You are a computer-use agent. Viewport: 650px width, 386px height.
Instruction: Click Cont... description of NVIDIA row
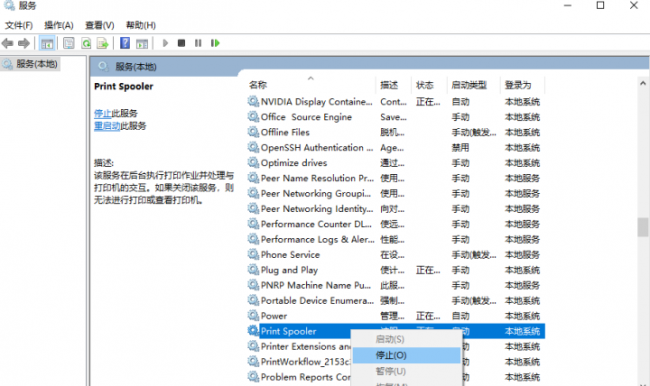[393, 102]
